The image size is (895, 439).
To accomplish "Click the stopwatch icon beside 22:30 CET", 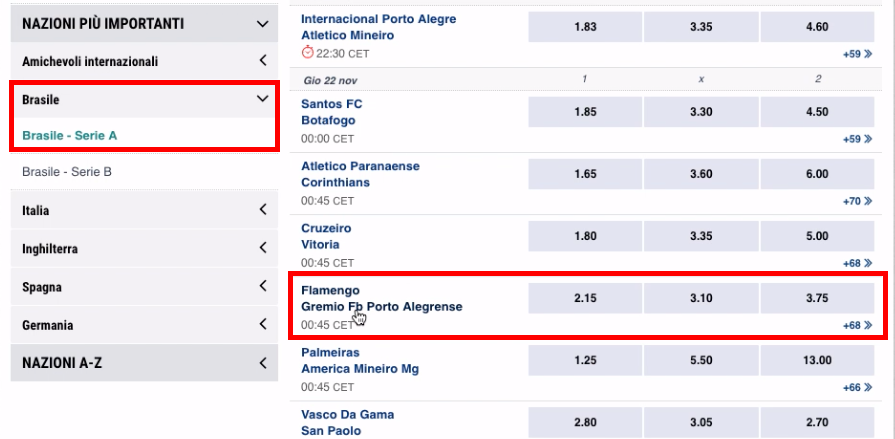I will click(x=308, y=53).
